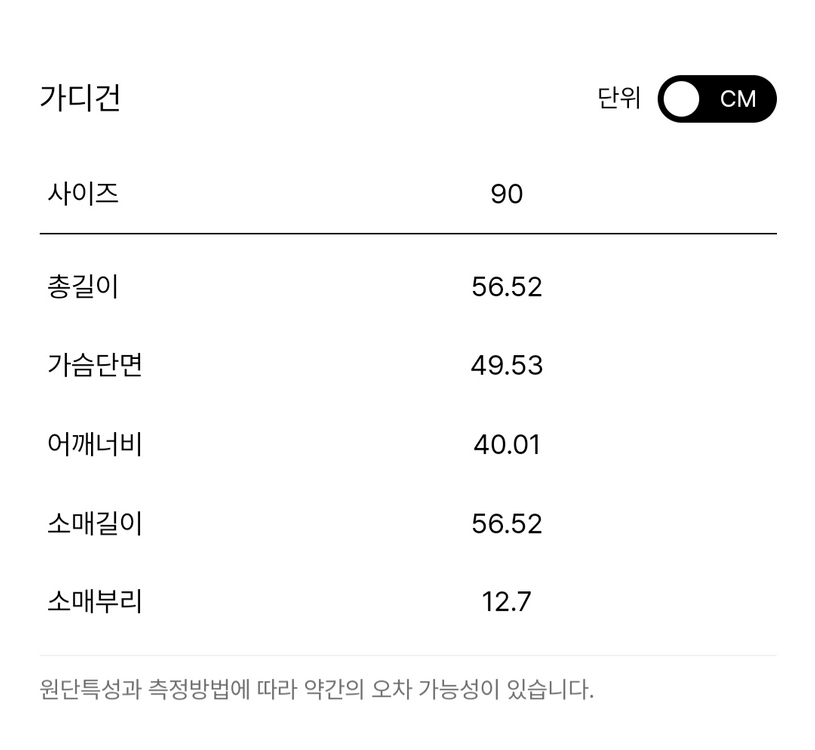Click the 단위 unit label
The image size is (815, 750).
tap(620, 99)
